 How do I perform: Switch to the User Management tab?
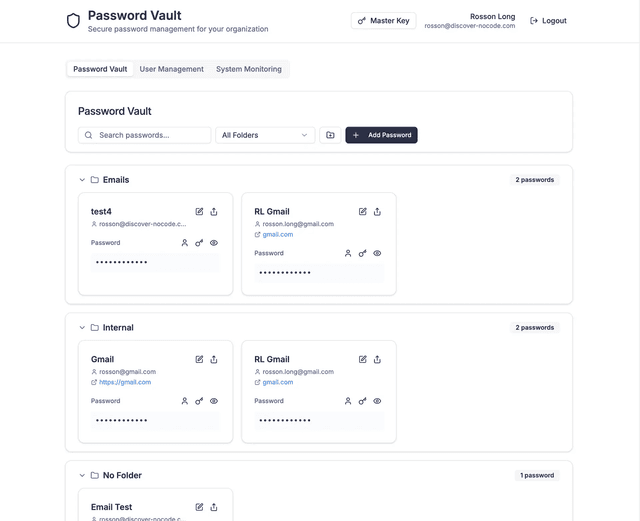coord(171,69)
